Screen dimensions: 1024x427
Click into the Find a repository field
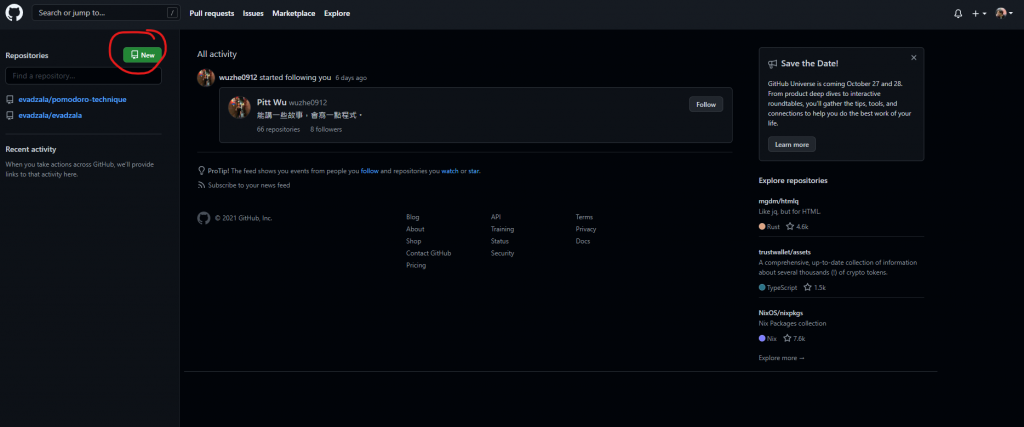[84, 76]
